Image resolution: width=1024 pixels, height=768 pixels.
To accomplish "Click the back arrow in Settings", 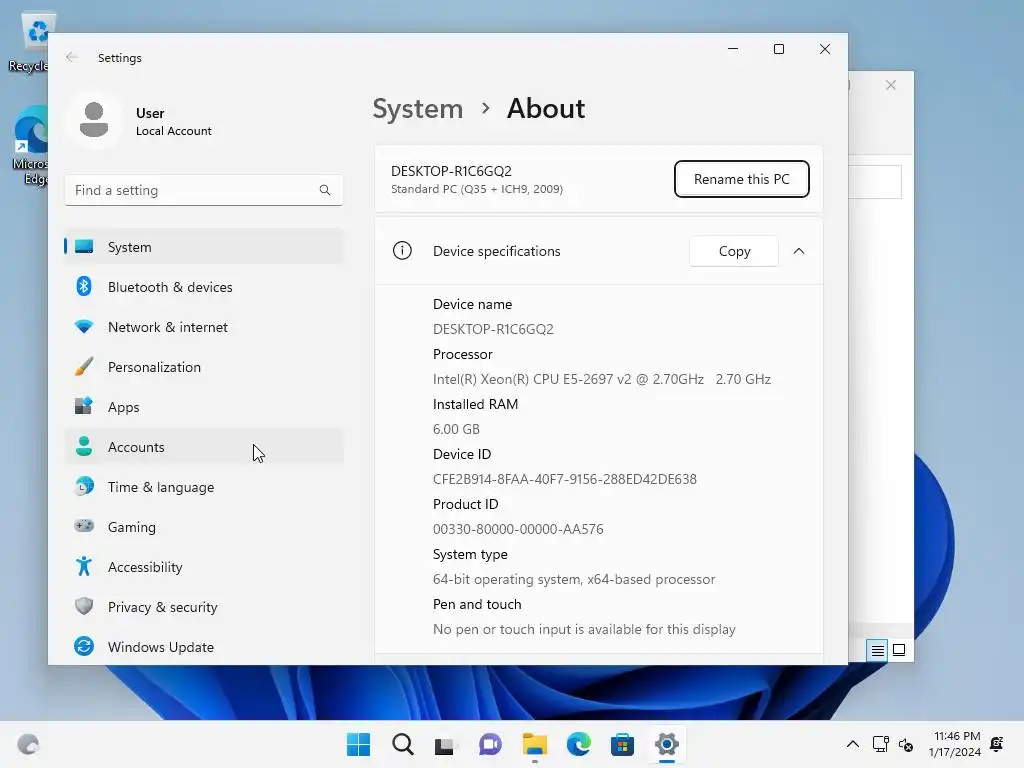I will pos(72,57).
